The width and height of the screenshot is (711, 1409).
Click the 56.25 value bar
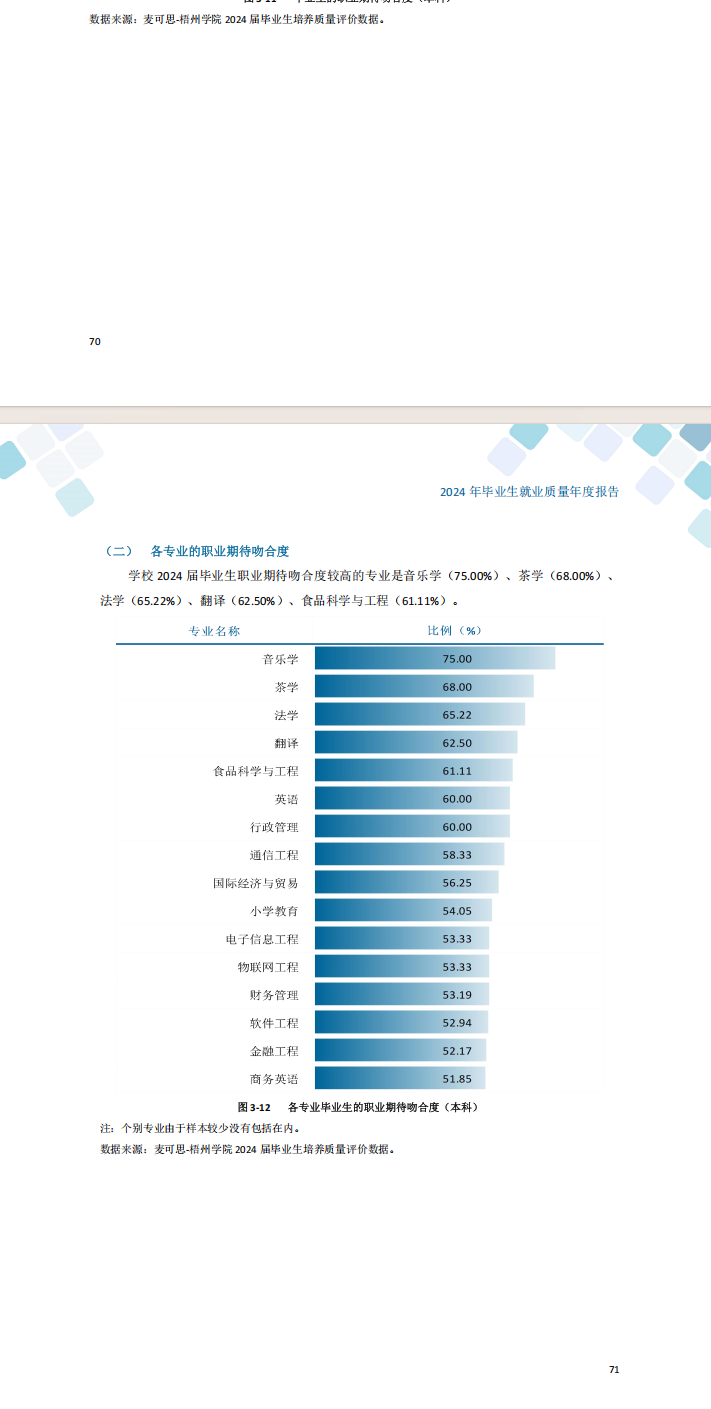(407, 882)
